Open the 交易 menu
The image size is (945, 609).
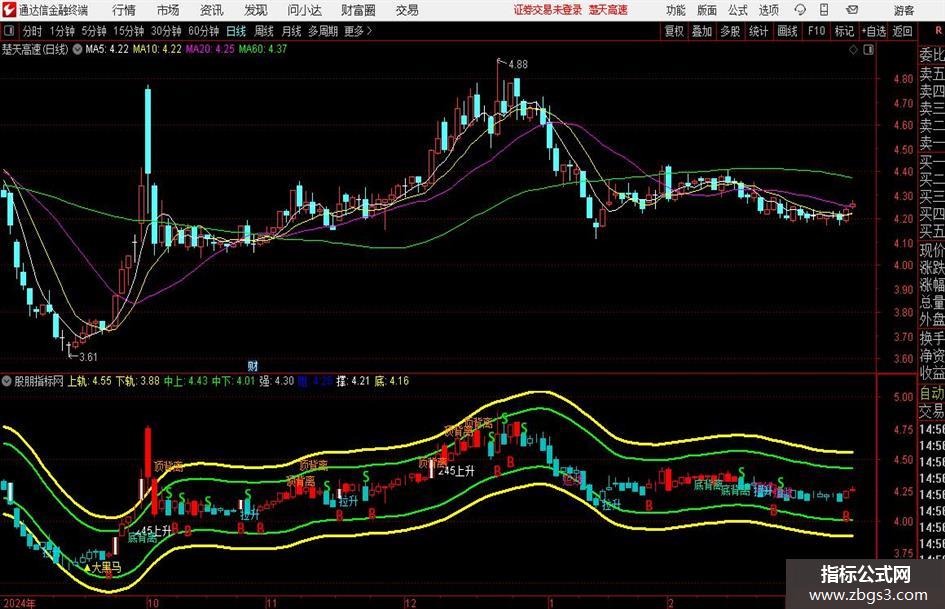pyautogui.click(x=407, y=10)
